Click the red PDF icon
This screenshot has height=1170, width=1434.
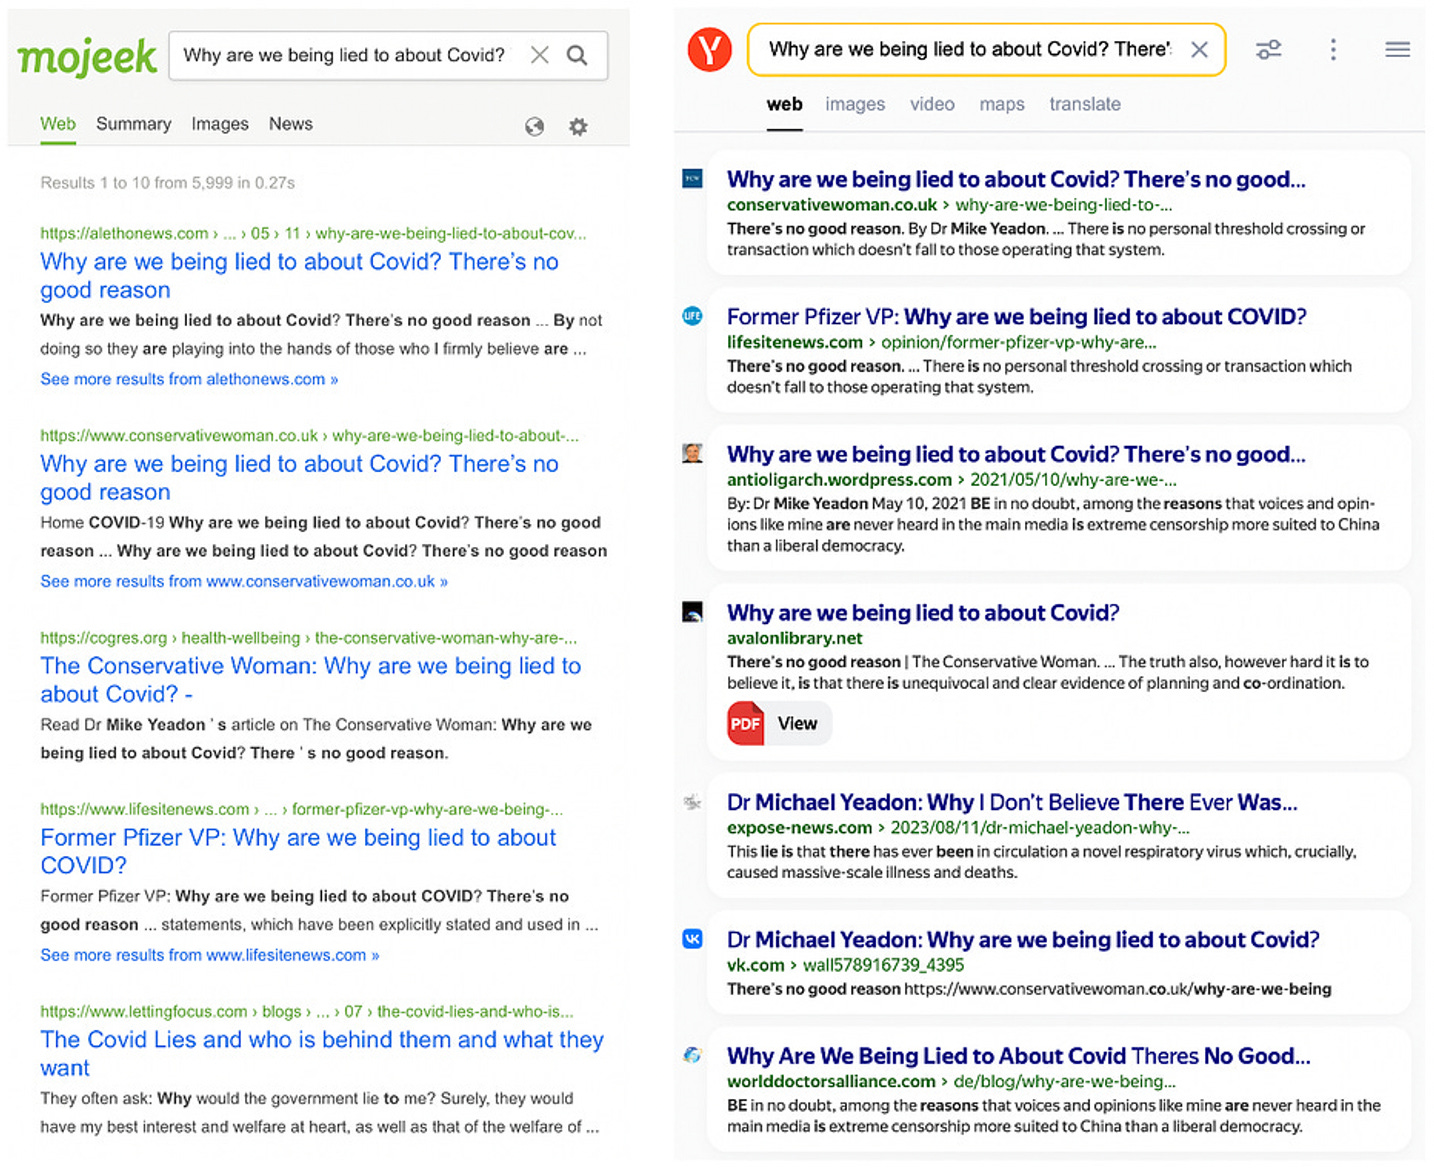(745, 723)
